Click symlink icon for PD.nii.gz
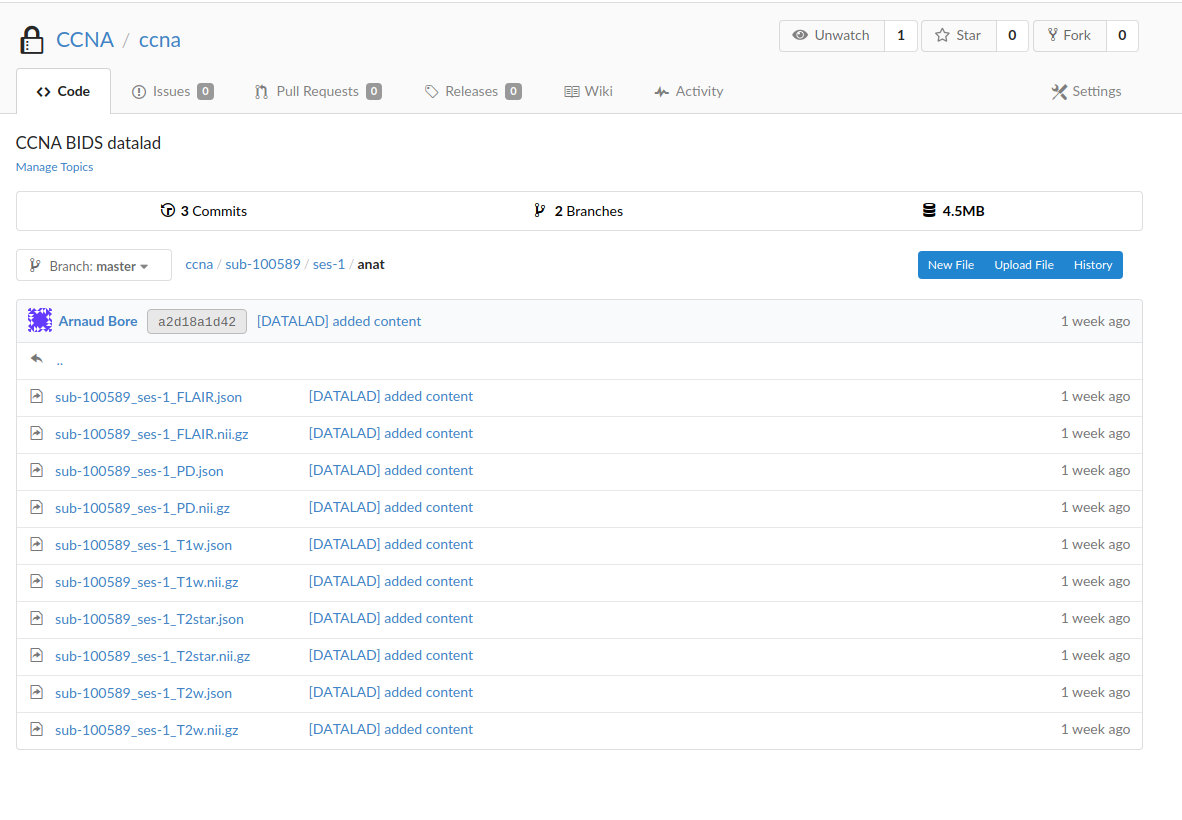The height and width of the screenshot is (820, 1182). coord(36,506)
